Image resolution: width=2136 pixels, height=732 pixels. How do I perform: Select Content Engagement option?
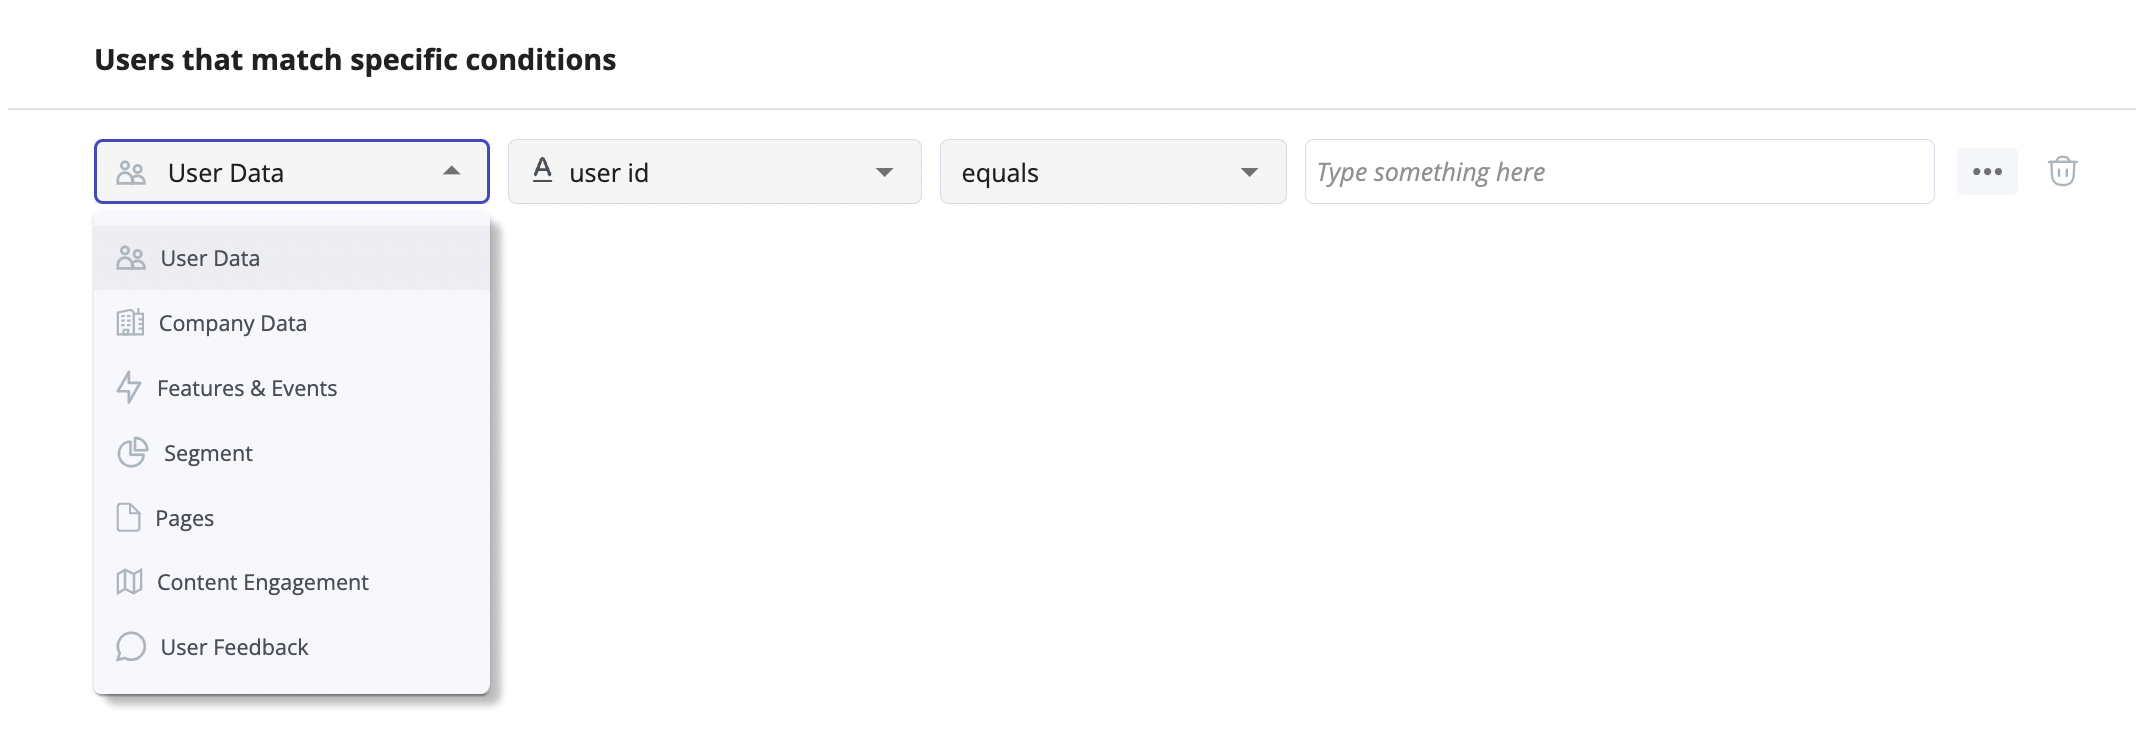261,582
